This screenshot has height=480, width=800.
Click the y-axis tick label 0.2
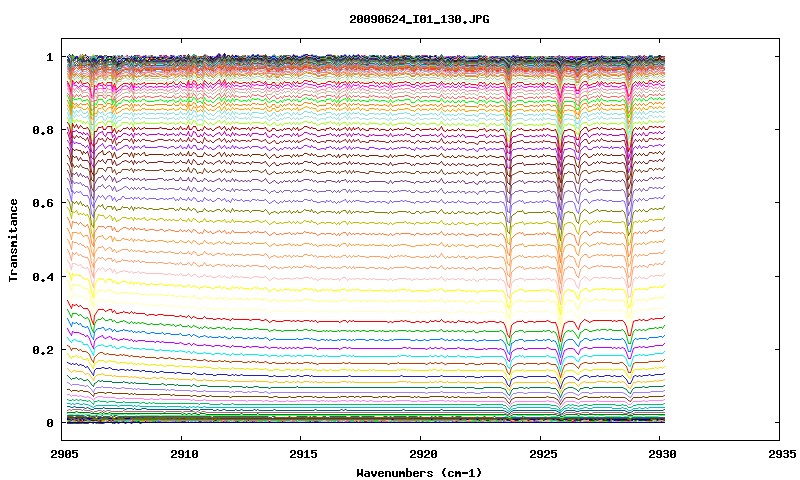[x=43, y=350]
